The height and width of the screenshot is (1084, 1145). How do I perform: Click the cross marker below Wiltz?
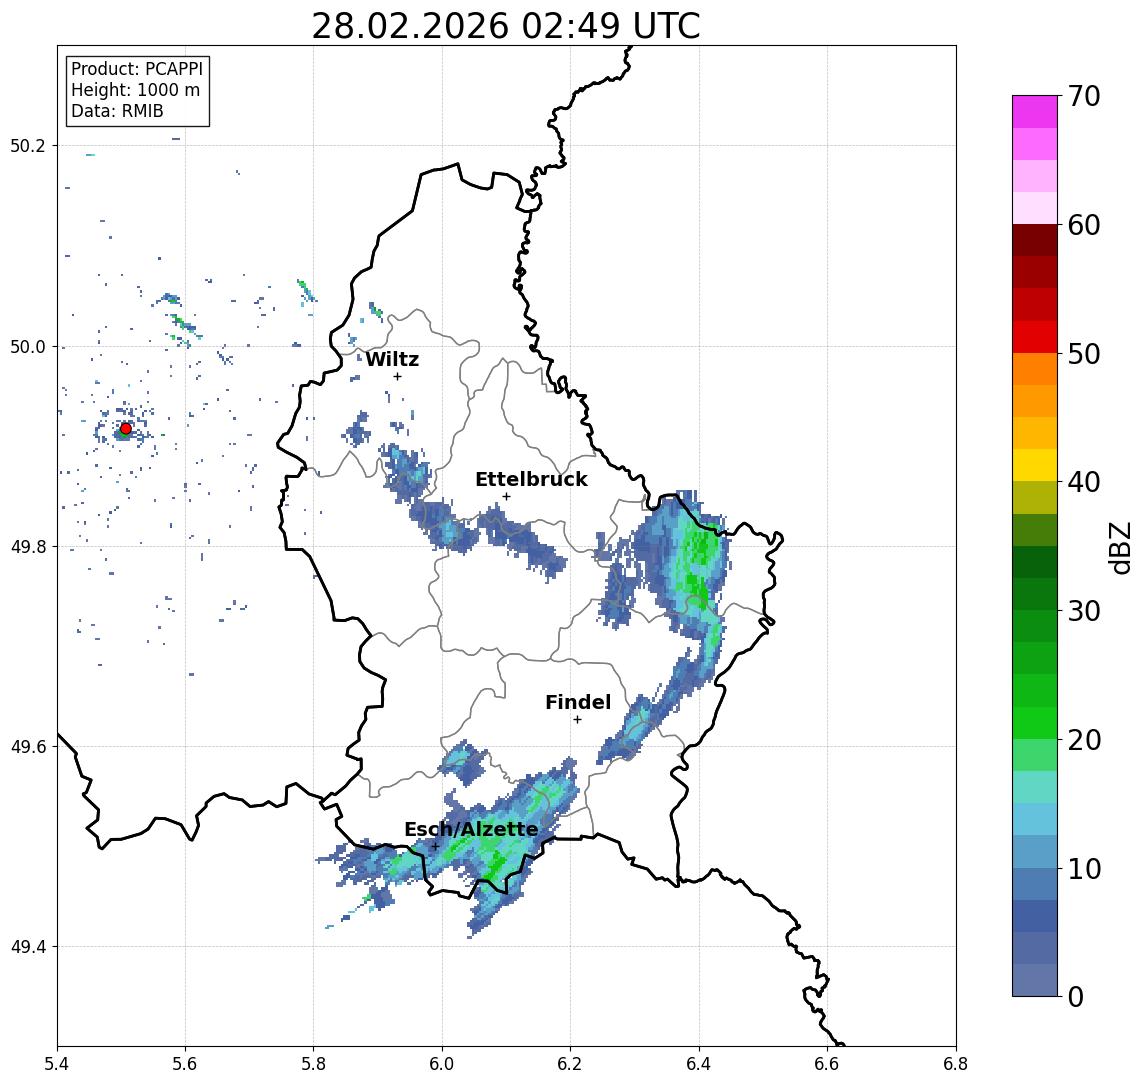(x=397, y=376)
